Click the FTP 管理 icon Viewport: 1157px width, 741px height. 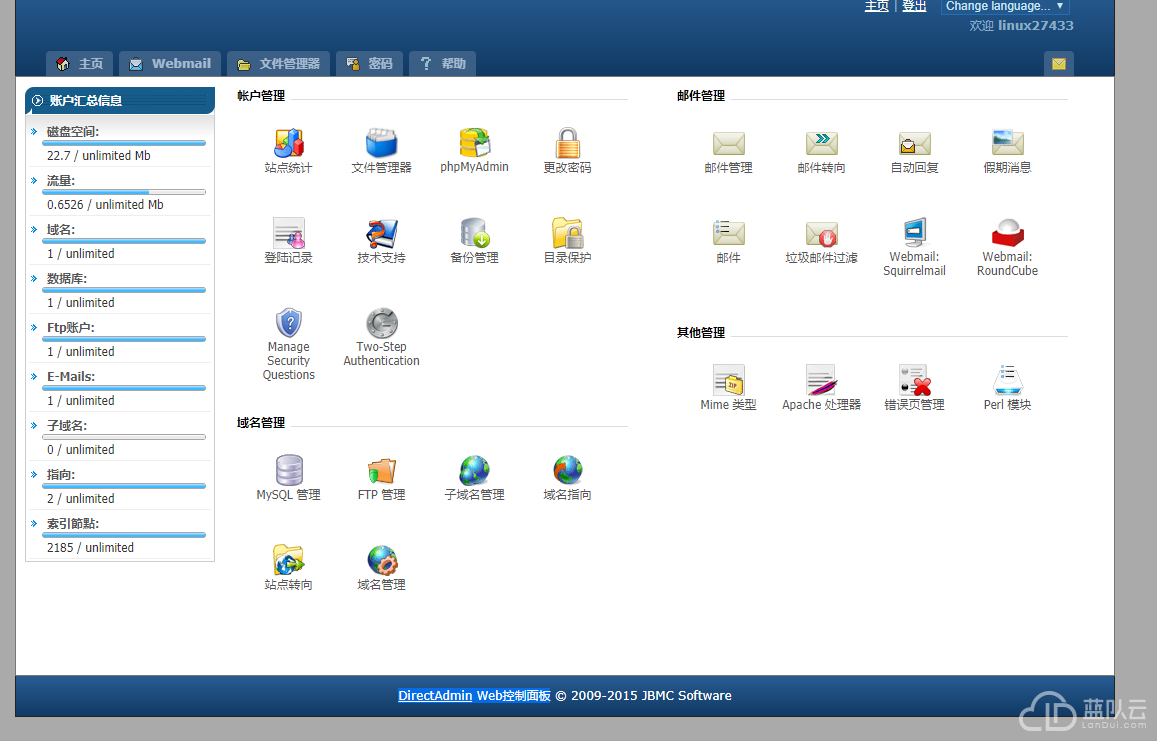tap(381, 471)
